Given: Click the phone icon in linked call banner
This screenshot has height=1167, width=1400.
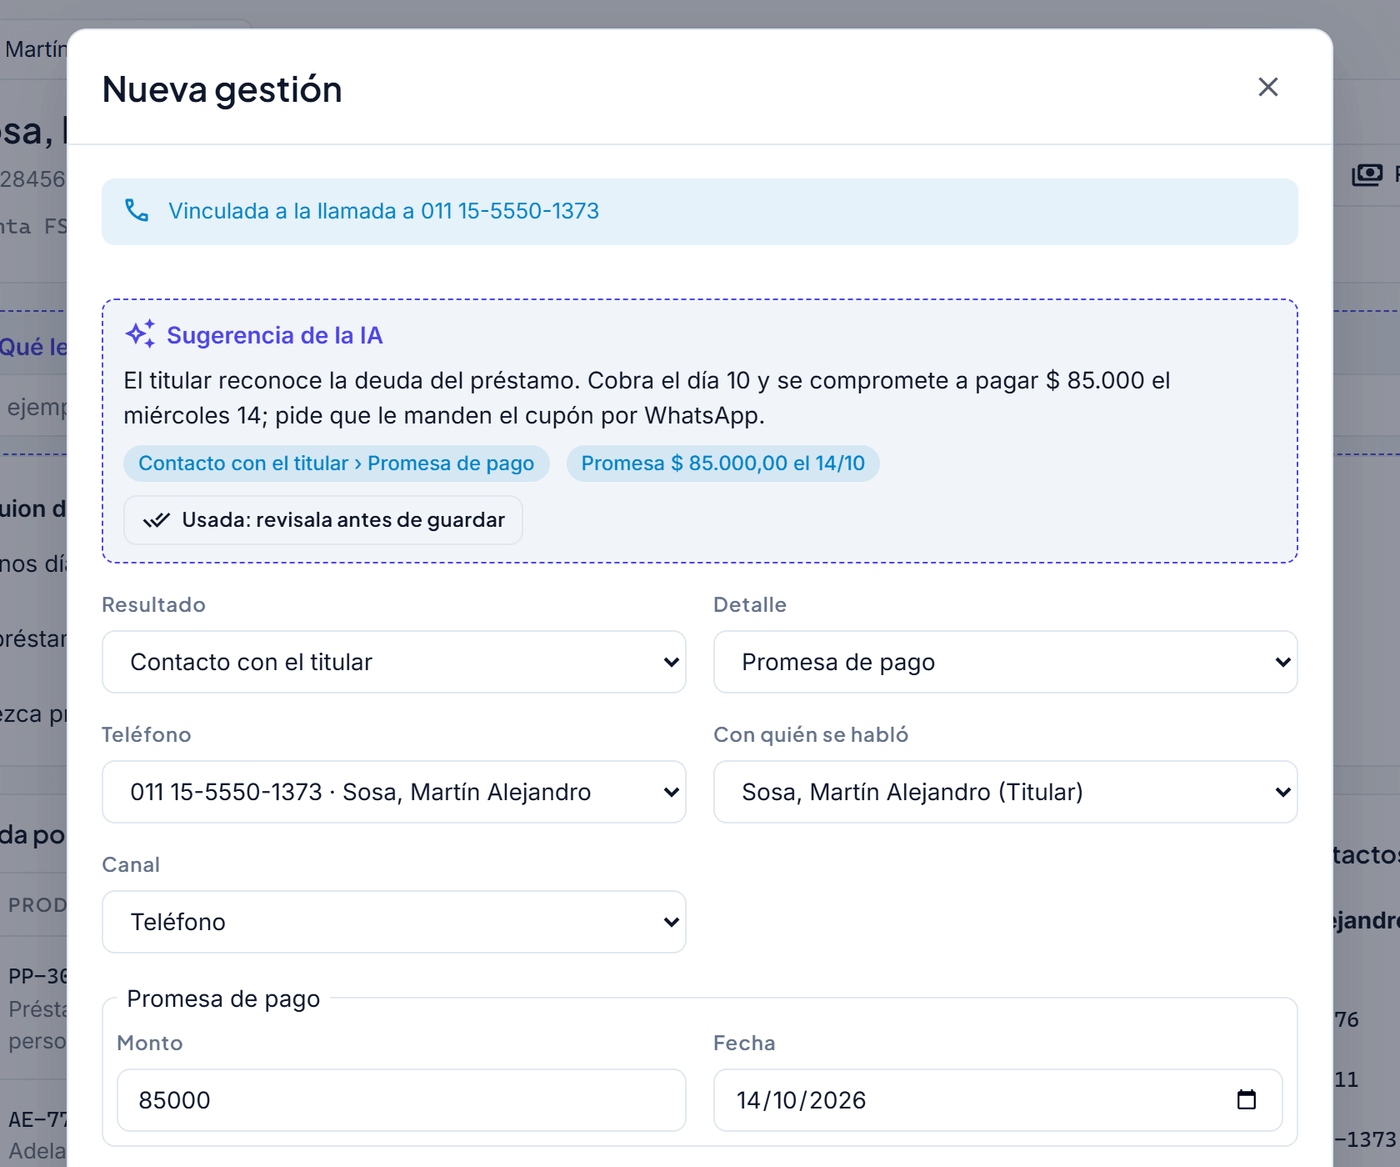Looking at the screenshot, I should click(137, 210).
